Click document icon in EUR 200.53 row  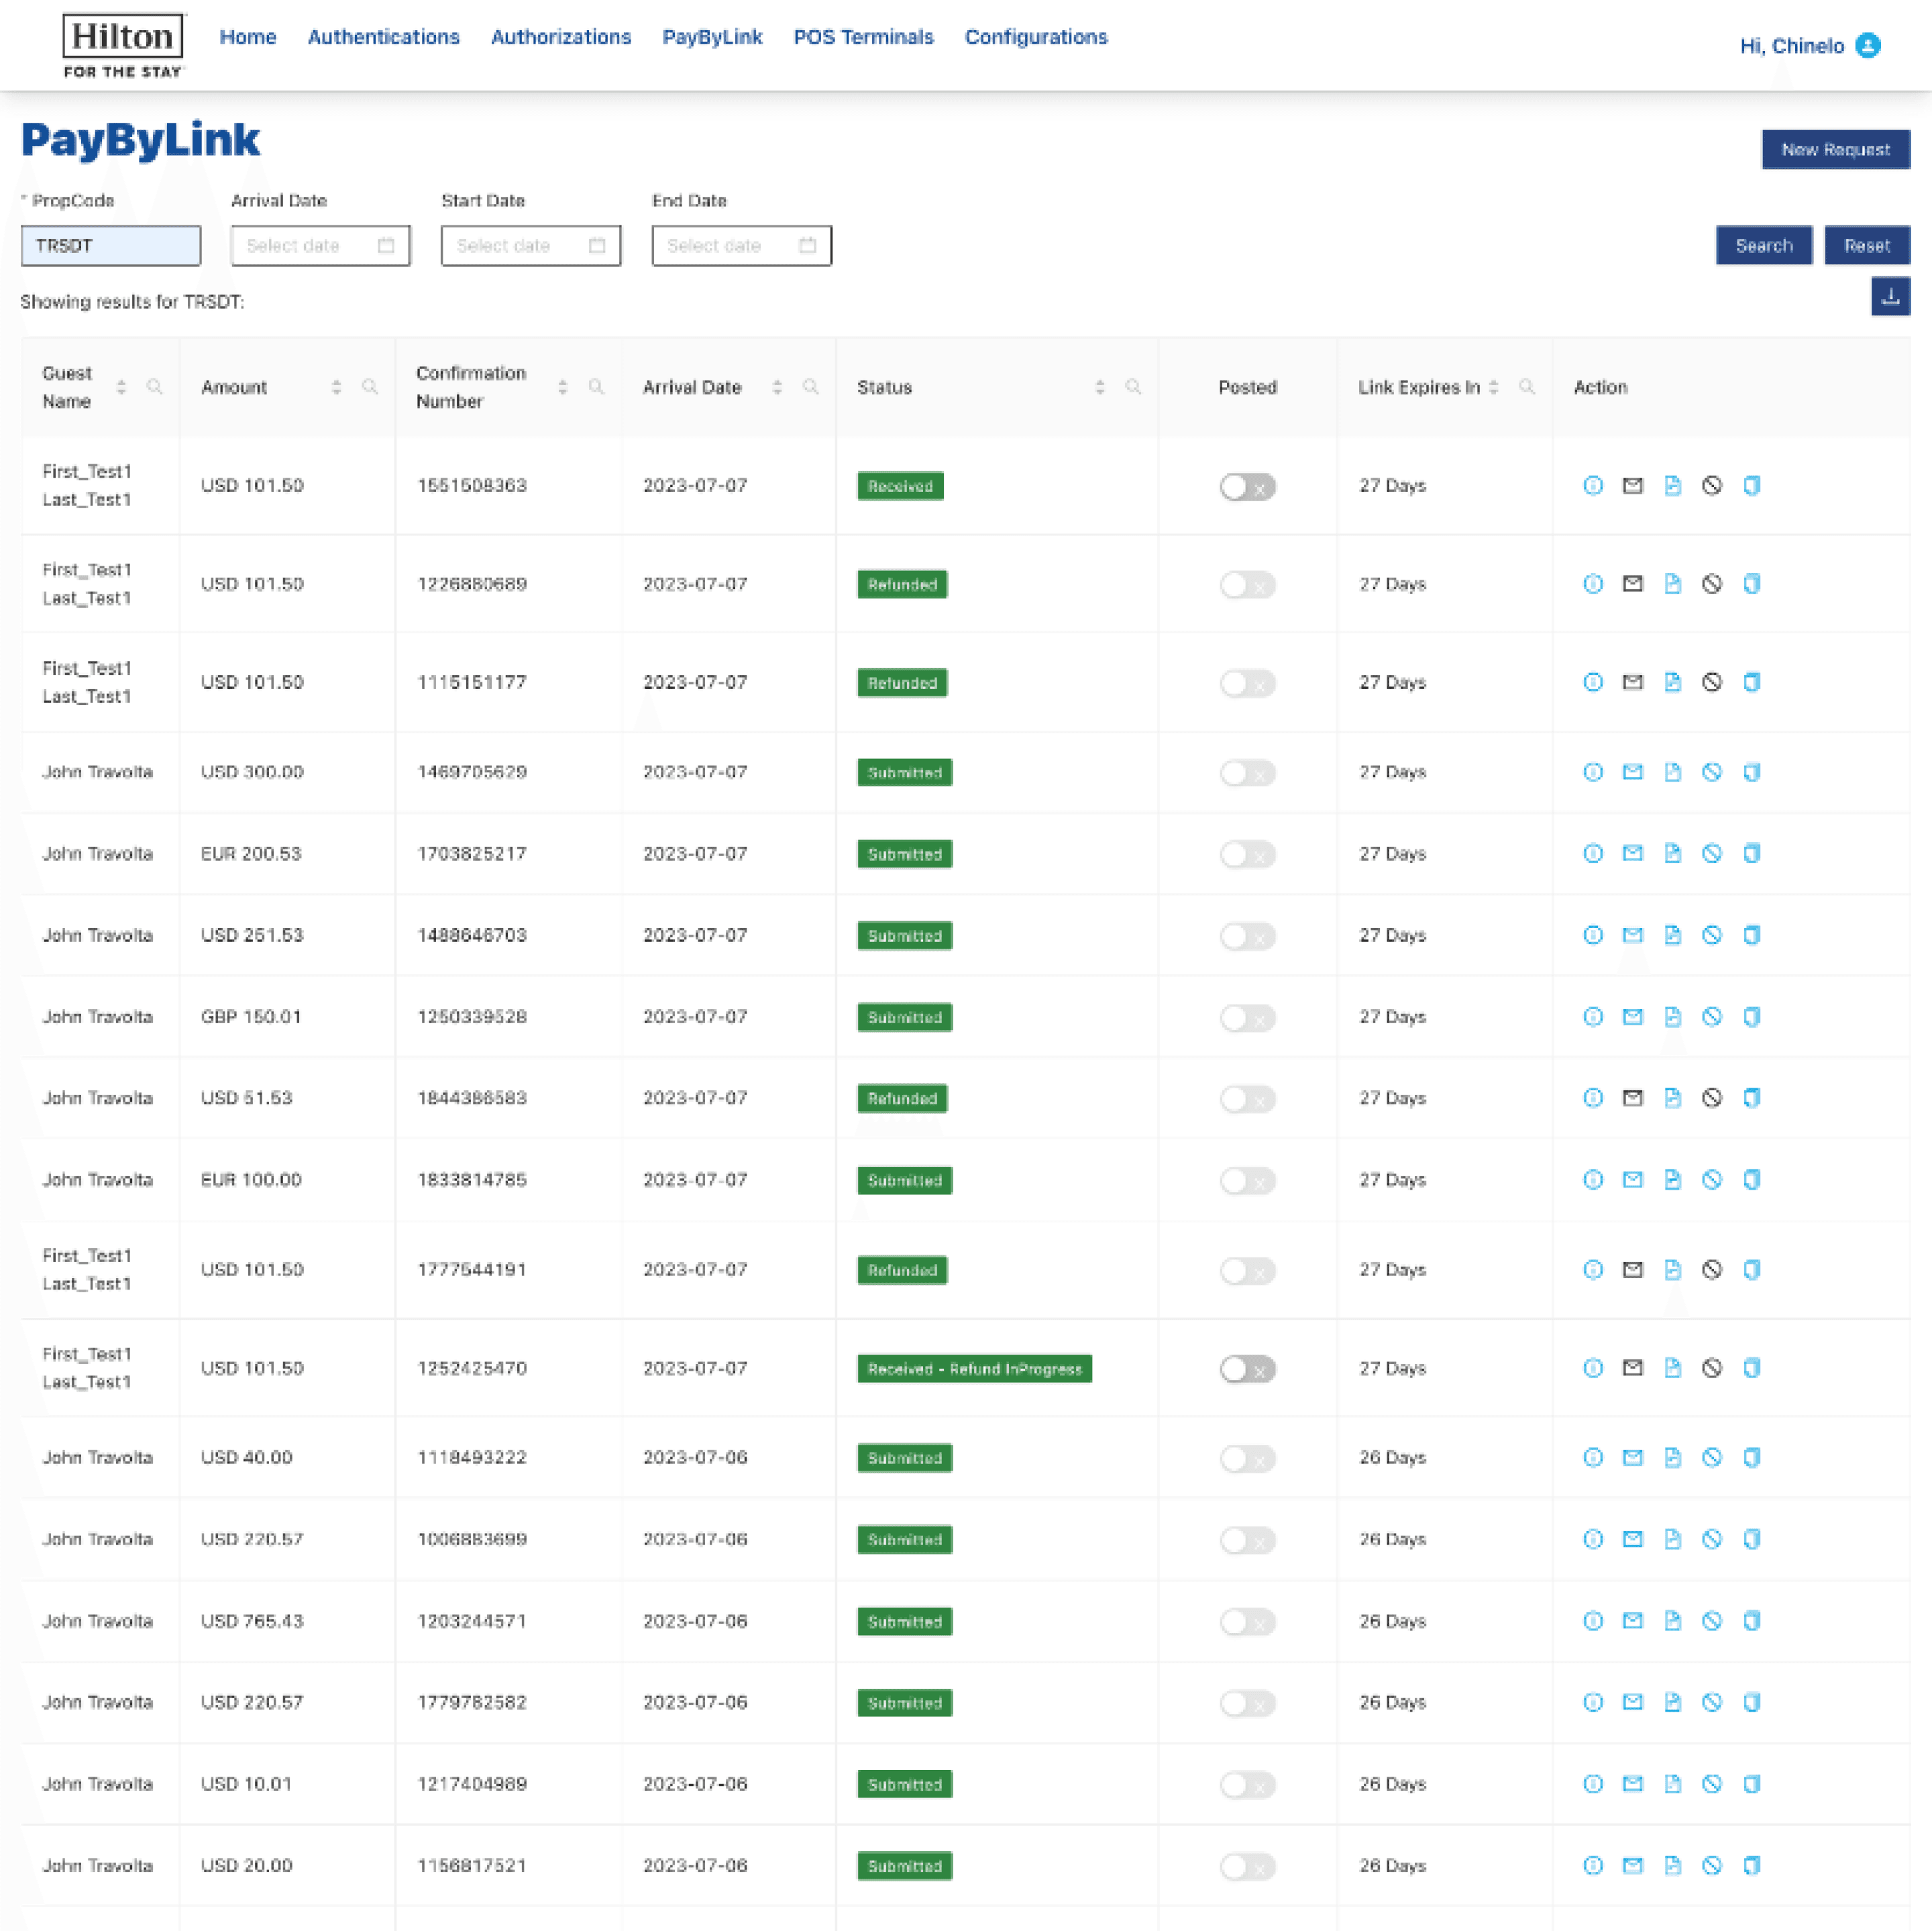[x=1672, y=854]
